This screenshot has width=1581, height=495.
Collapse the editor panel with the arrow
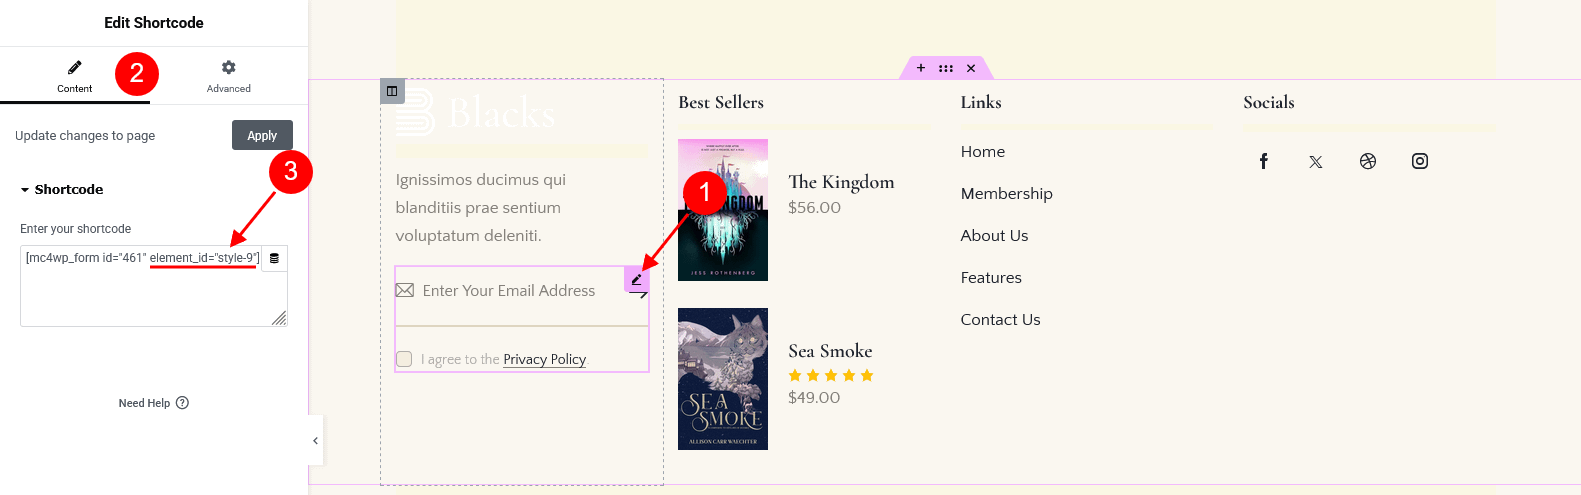(316, 440)
